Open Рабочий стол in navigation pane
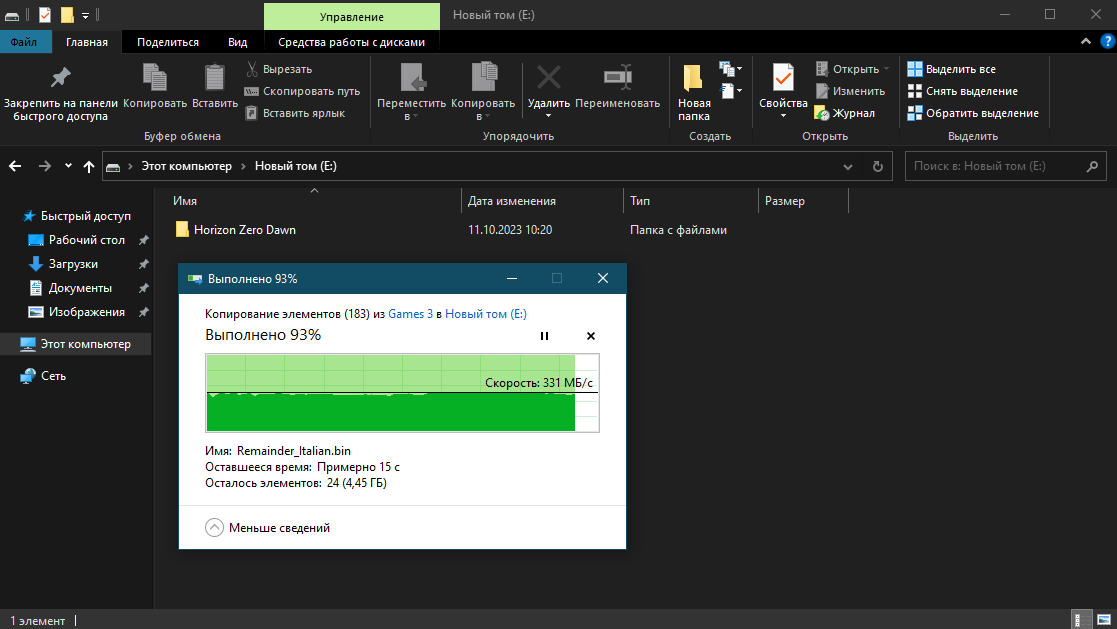Image resolution: width=1117 pixels, height=629 pixels. (x=77, y=240)
